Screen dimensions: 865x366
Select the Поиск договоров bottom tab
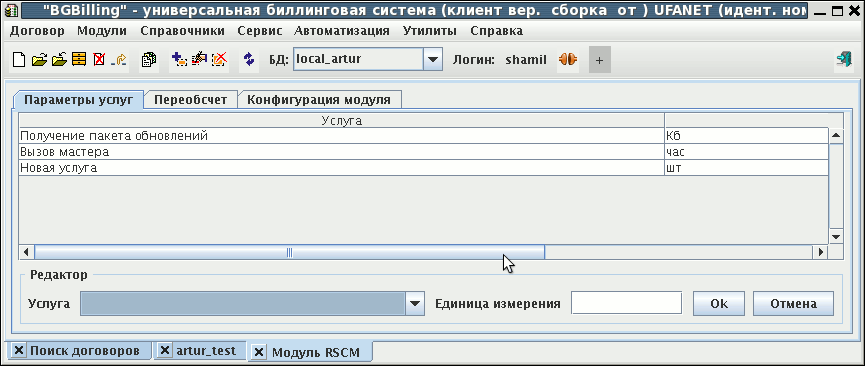84,351
